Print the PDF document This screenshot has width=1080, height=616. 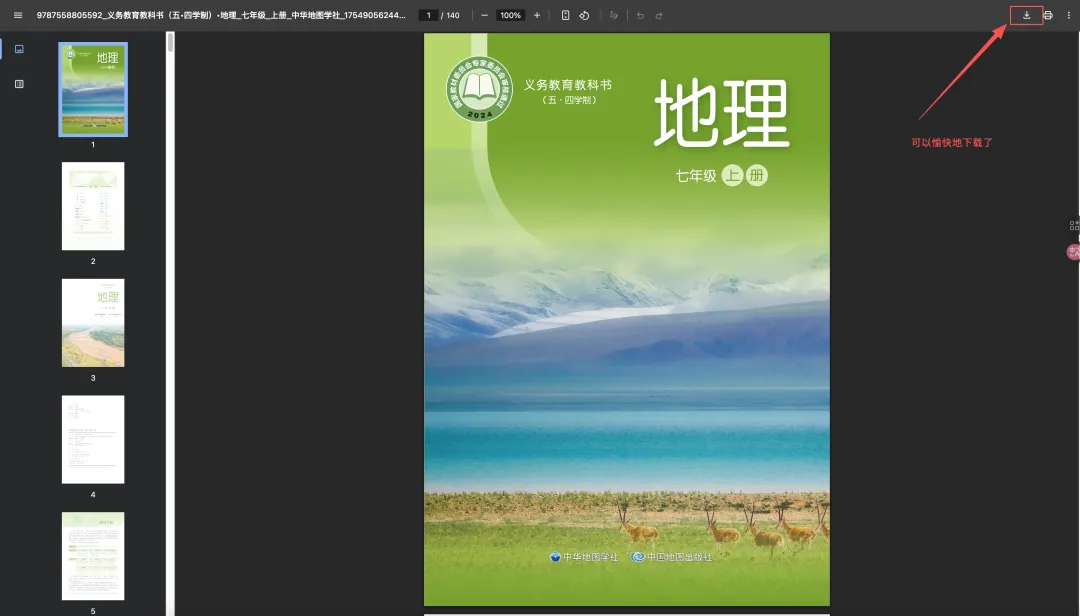coord(1048,15)
